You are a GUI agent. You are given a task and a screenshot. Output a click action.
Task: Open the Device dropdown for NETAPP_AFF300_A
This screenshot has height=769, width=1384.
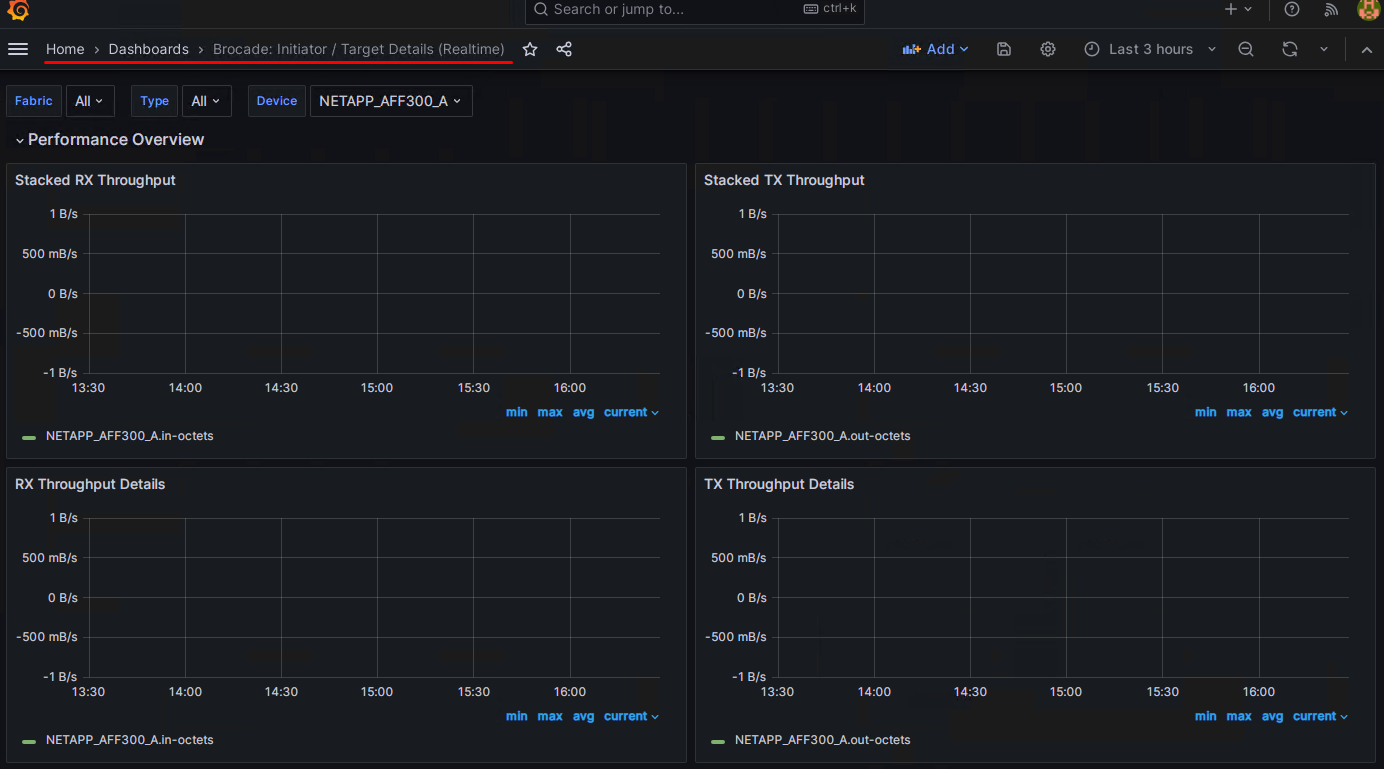(390, 100)
